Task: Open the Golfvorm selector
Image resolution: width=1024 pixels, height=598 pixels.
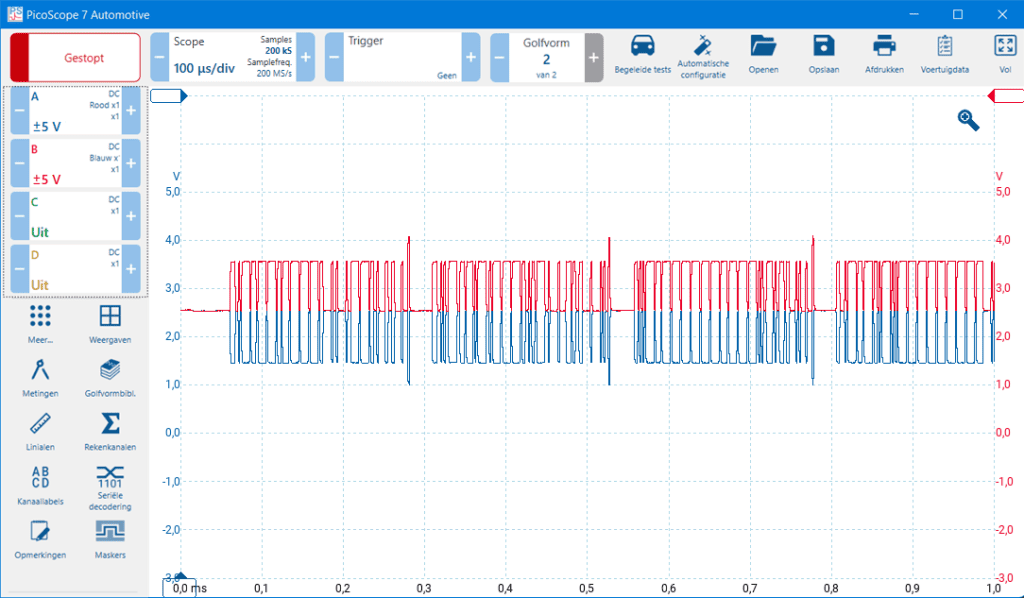Action: click(x=545, y=57)
